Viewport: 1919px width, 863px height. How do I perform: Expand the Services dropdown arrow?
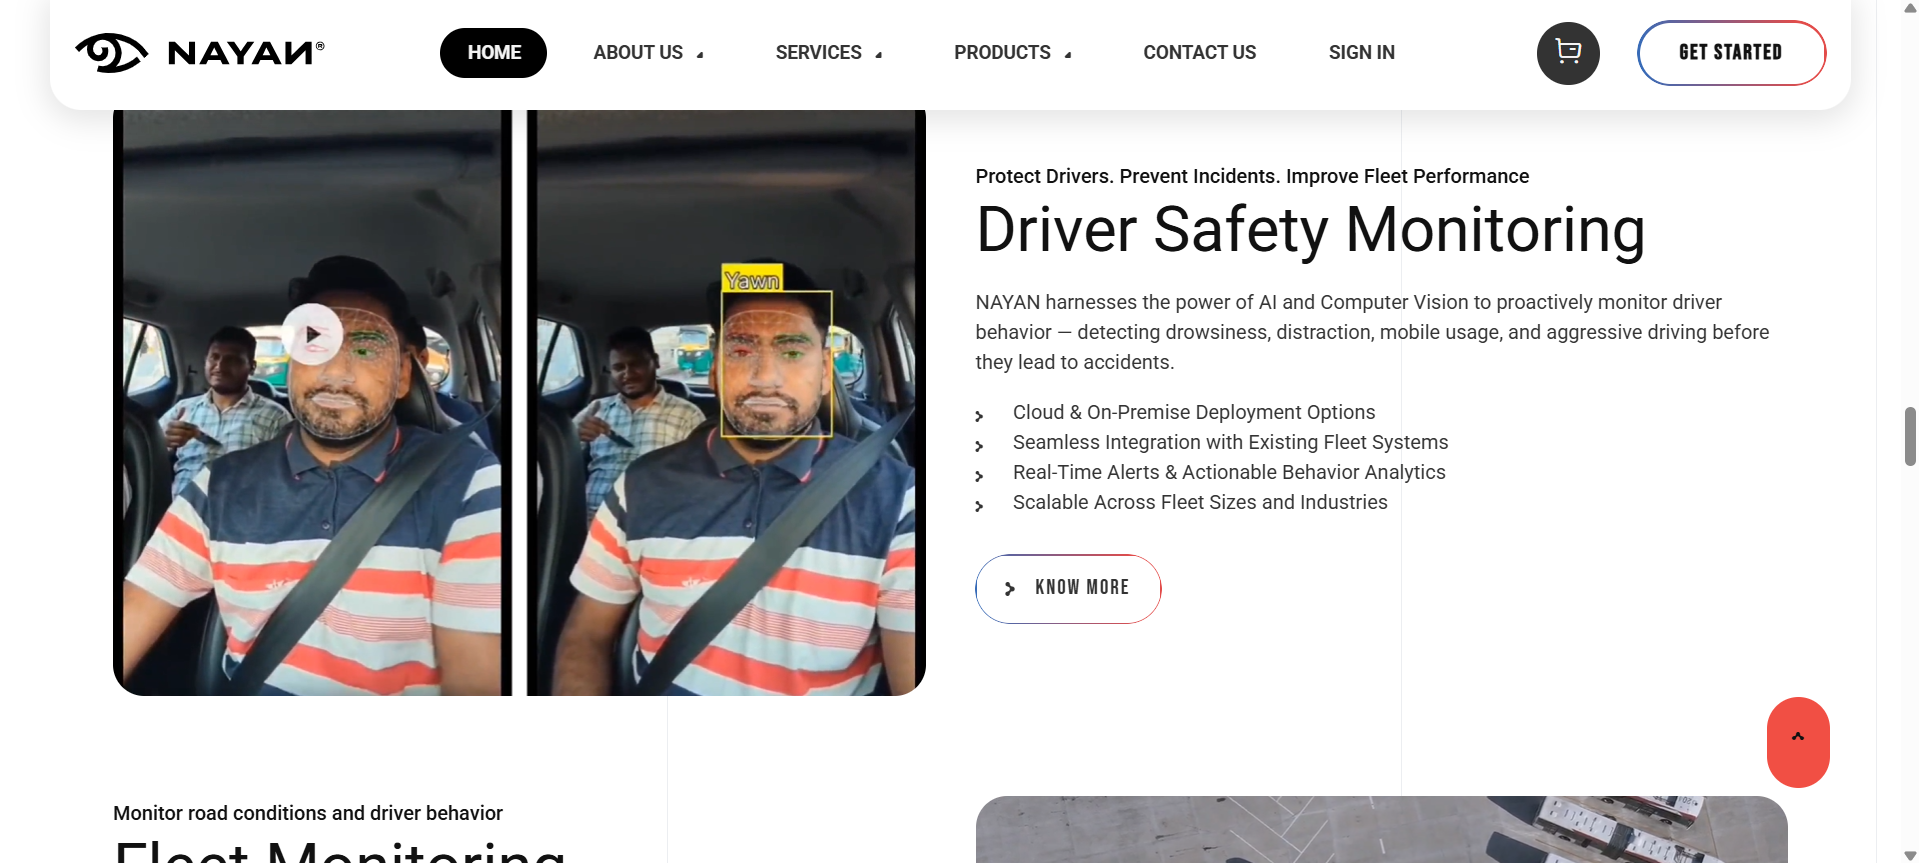(879, 55)
